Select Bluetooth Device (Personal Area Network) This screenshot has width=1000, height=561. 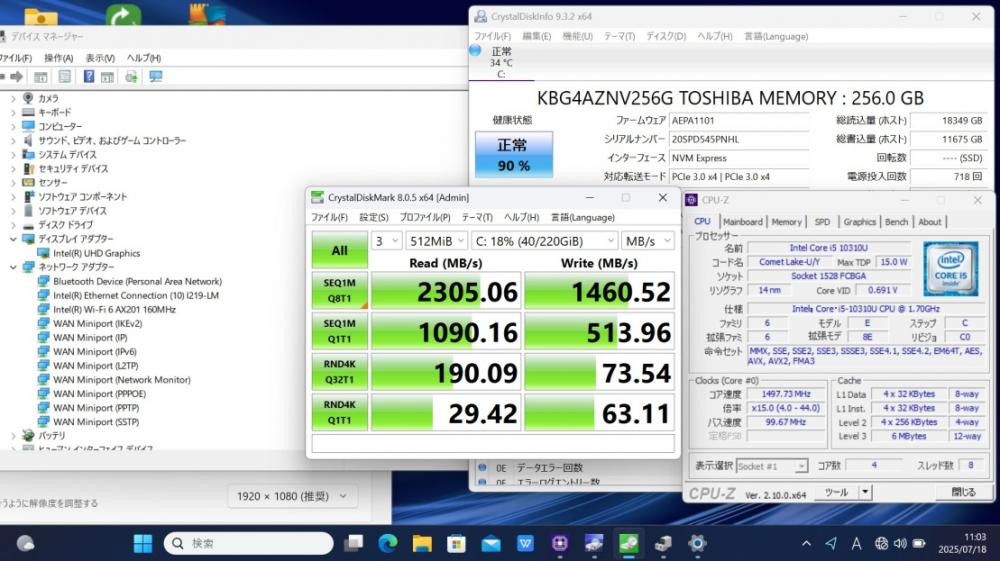tap(137, 281)
